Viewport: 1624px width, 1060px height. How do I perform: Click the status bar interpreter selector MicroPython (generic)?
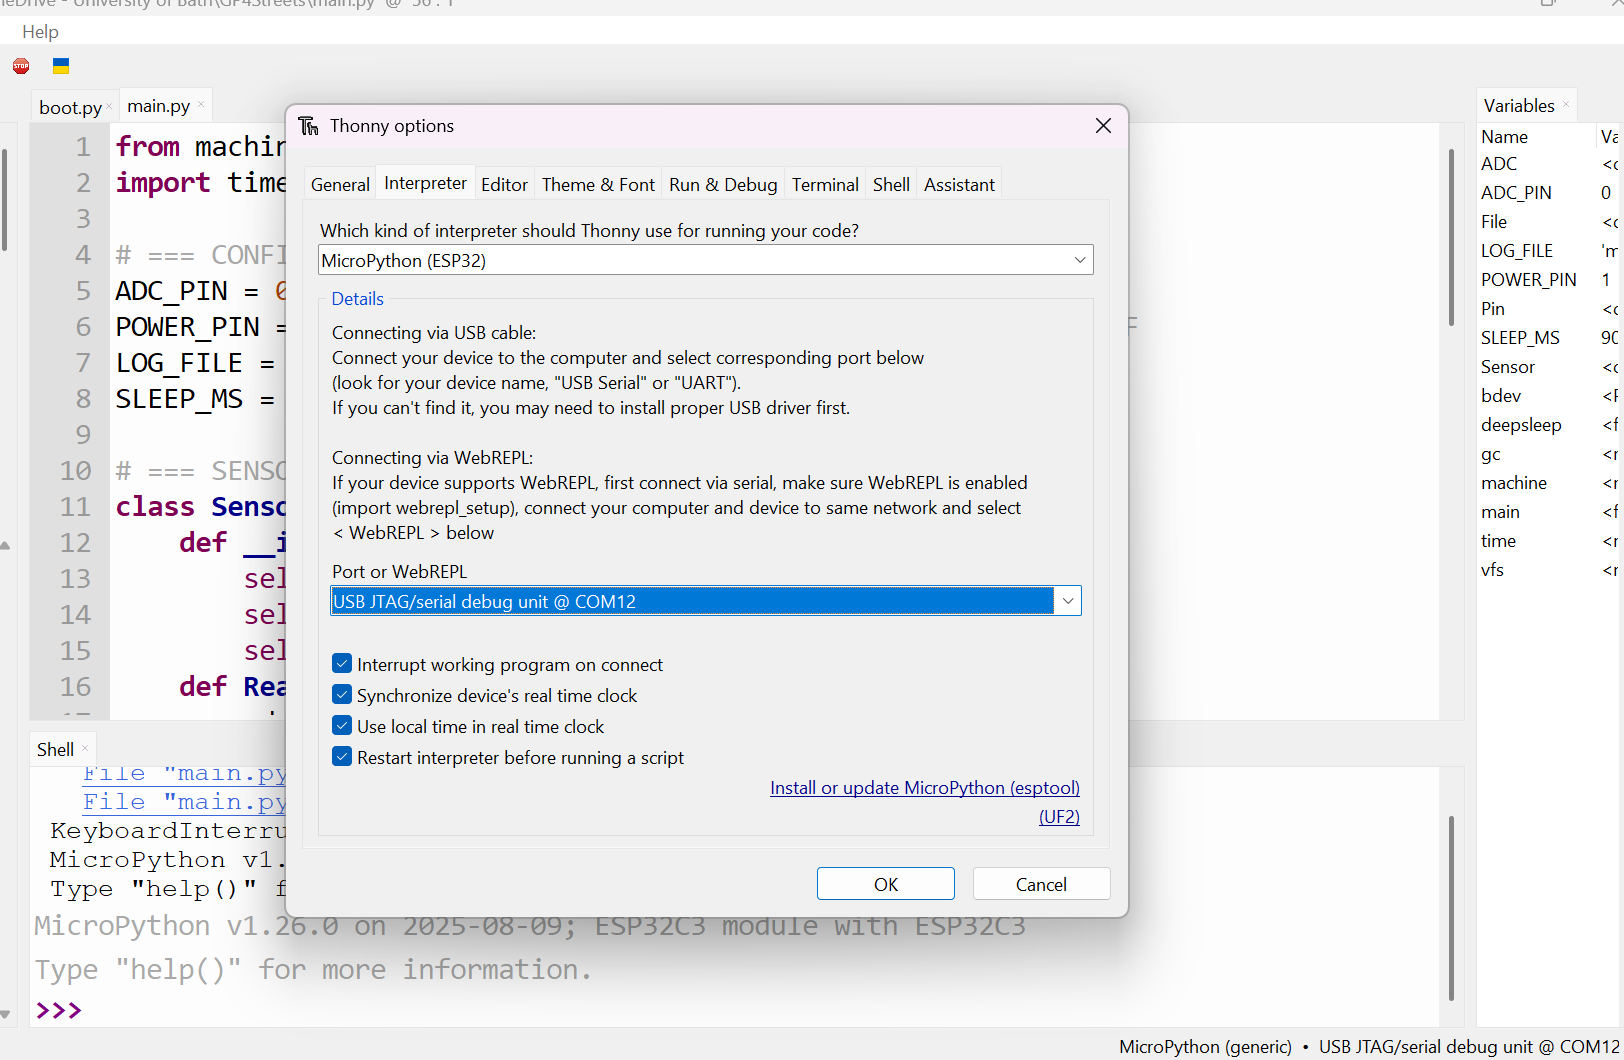tap(1205, 1047)
